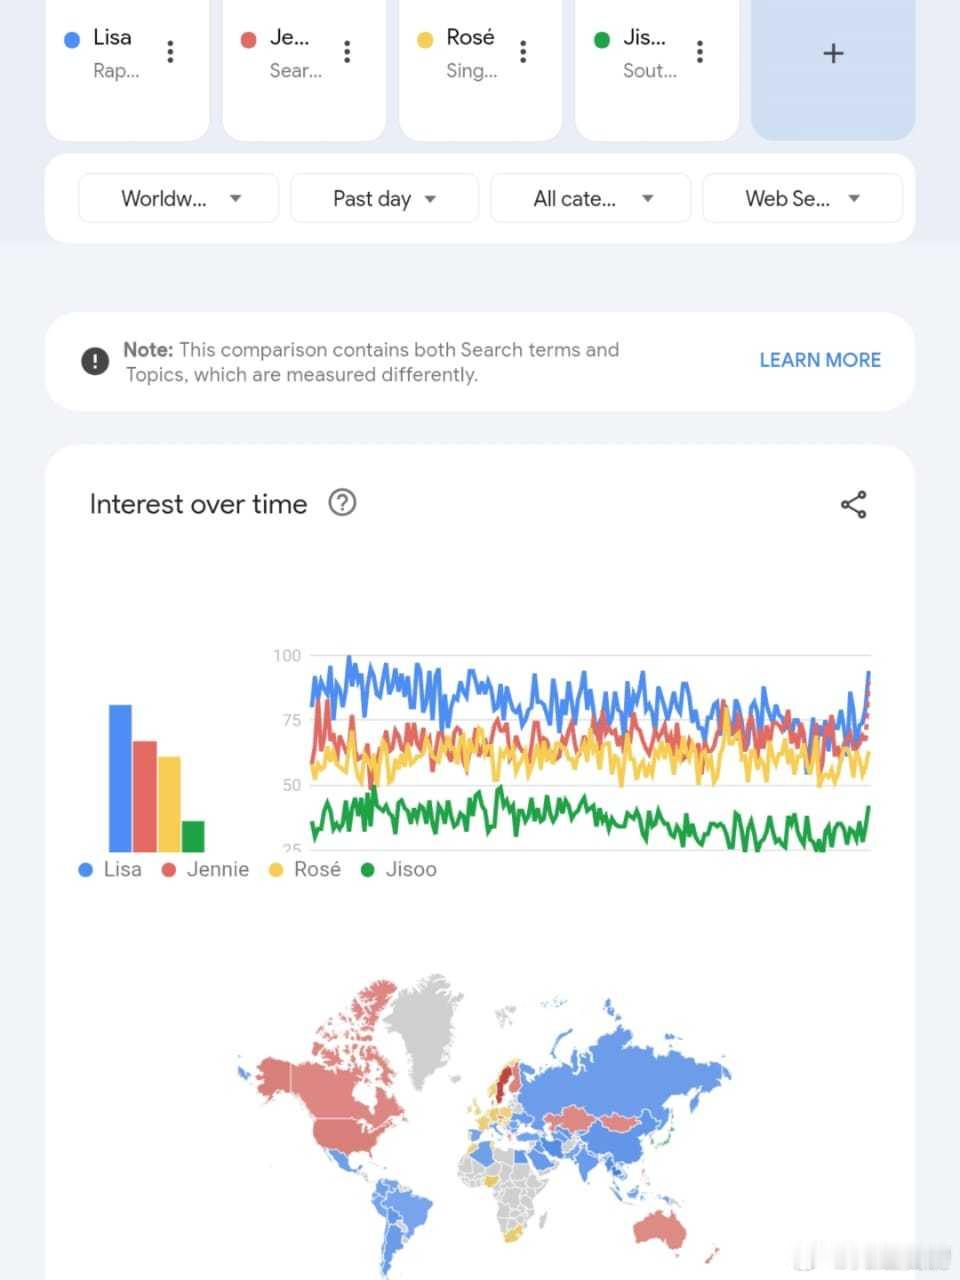960x1280 pixels.
Task: Open the Web Search type dropdown
Action: click(x=802, y=198)
